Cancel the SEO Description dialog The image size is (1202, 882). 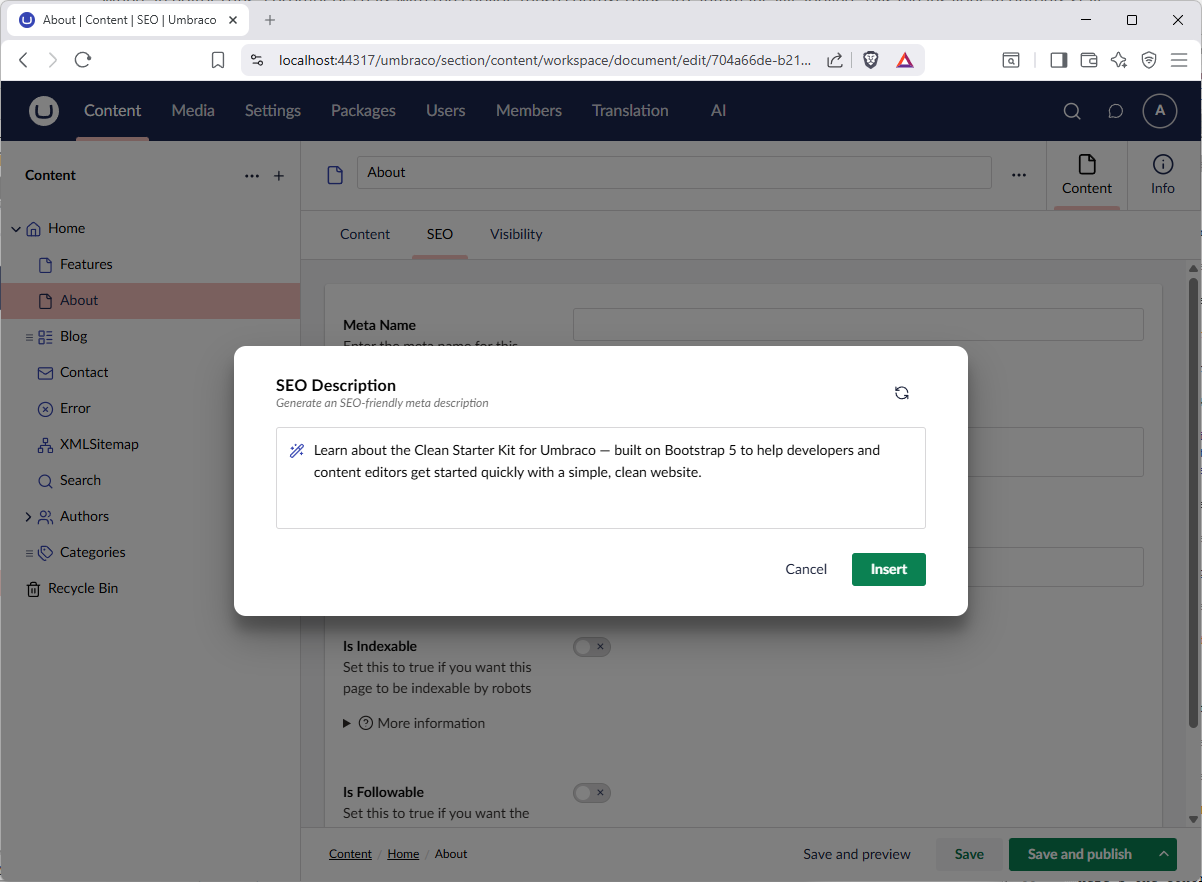tap(806, 568)
